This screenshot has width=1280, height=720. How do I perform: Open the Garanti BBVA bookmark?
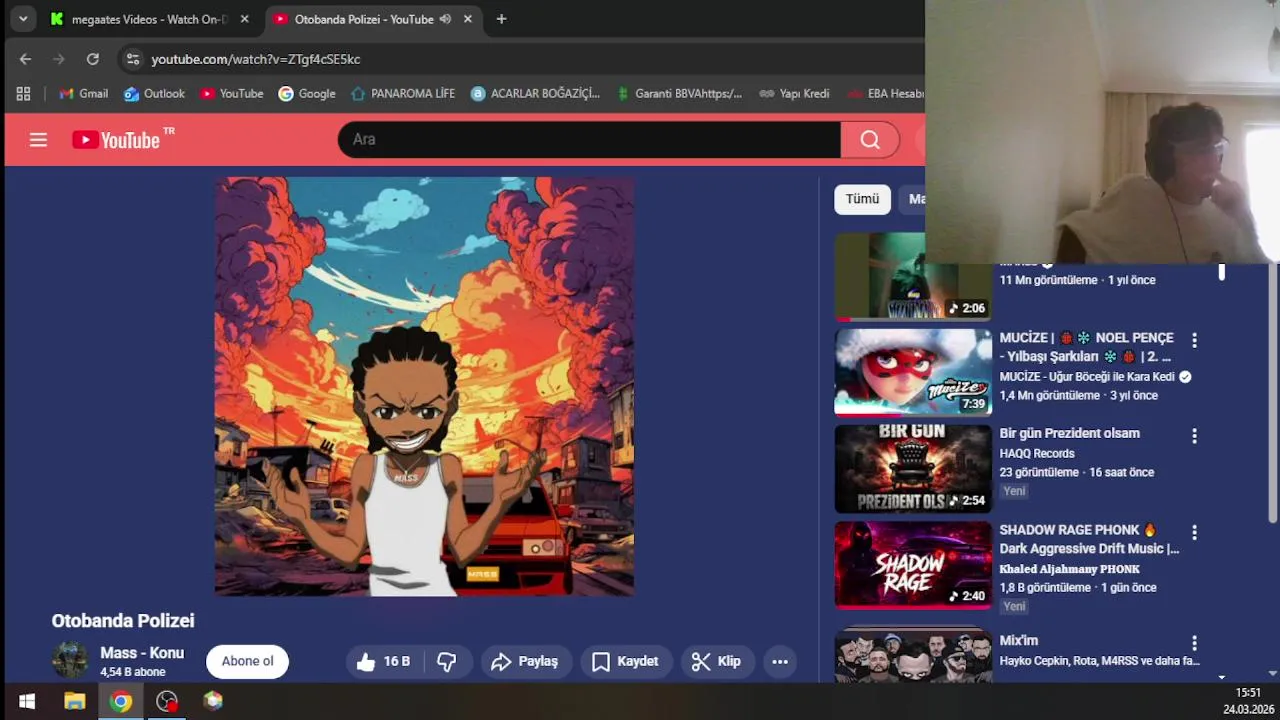click(678, 93)
